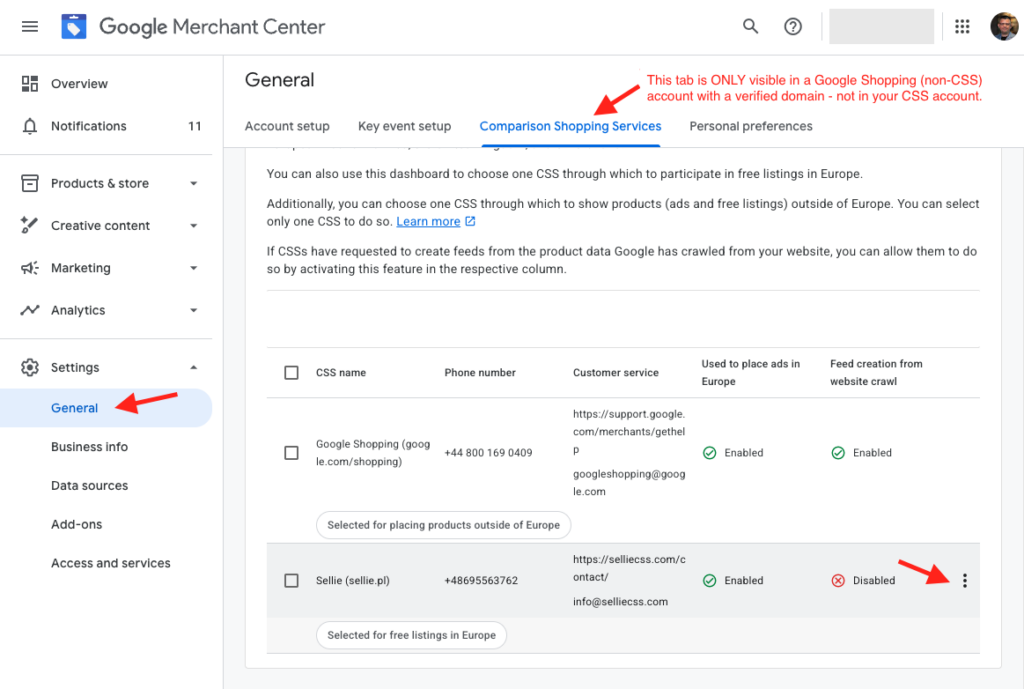Open Notifications in sidebar
Viewport: 1024px width, 689px height.
[89, 126]
